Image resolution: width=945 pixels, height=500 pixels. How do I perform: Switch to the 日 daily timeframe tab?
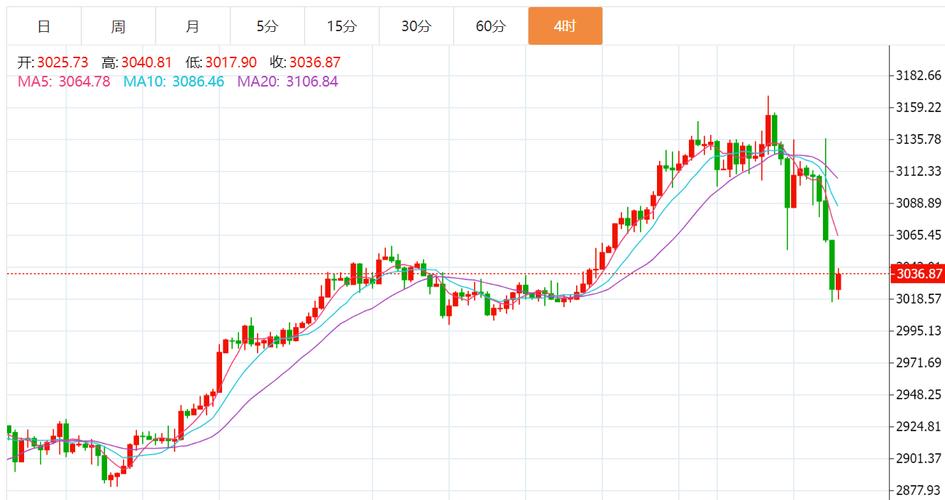click(x=44, y=26)
